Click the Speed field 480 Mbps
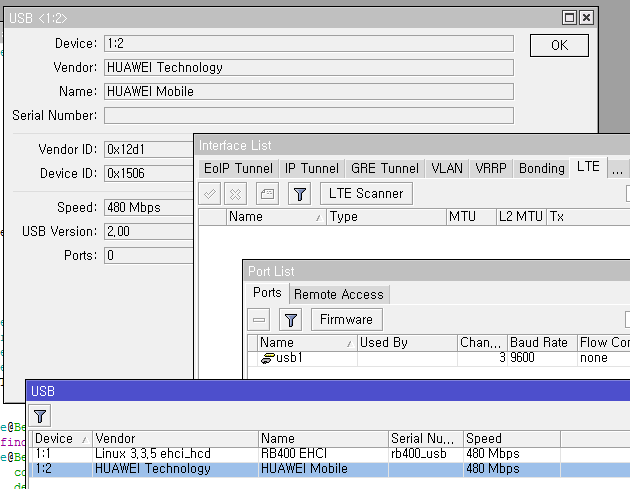The image size is (630, 489). click(149, 207)
